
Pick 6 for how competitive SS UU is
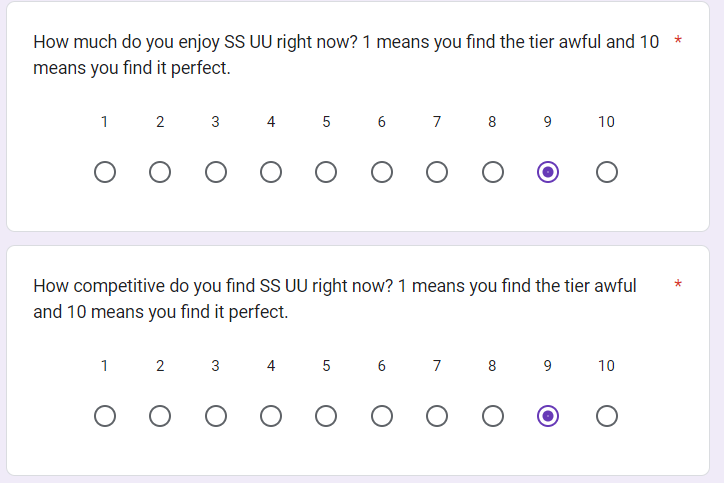382,416
